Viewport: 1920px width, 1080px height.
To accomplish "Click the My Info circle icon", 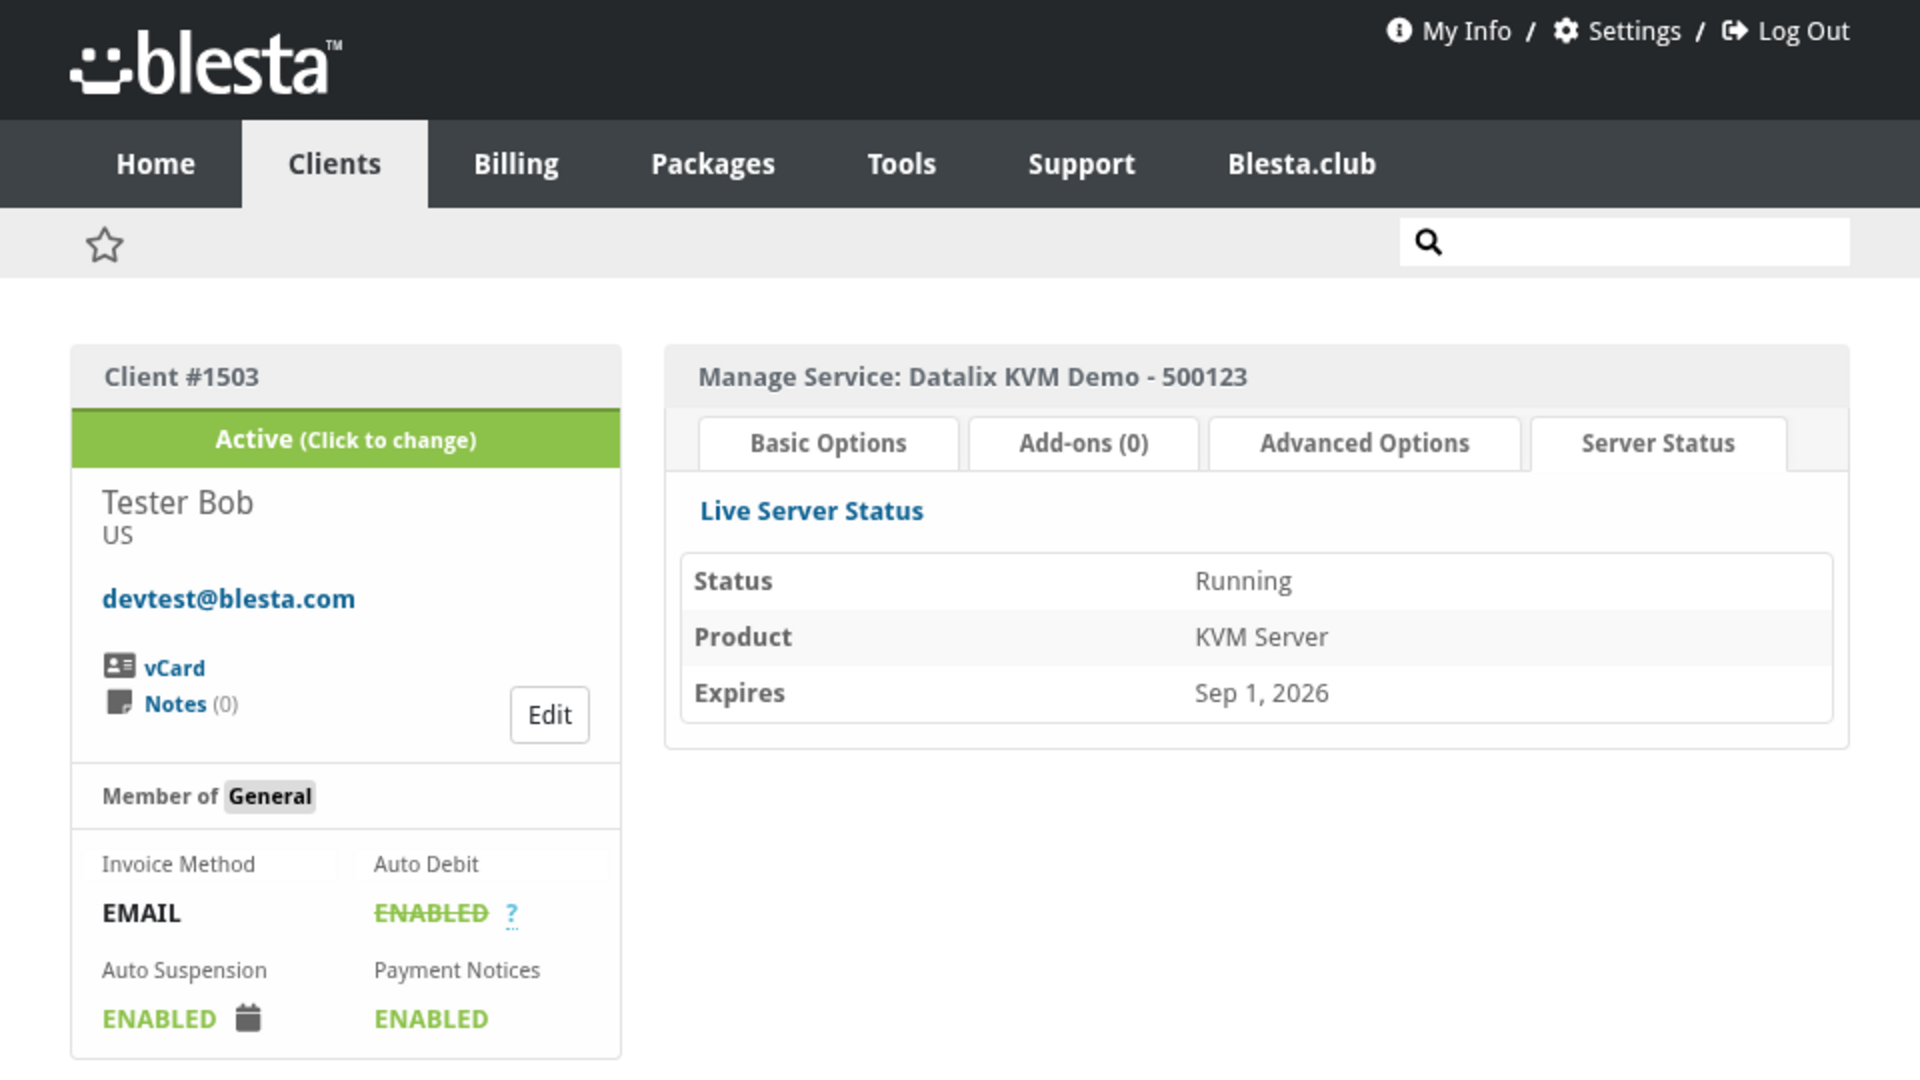I will click(x=1398, y=31).
